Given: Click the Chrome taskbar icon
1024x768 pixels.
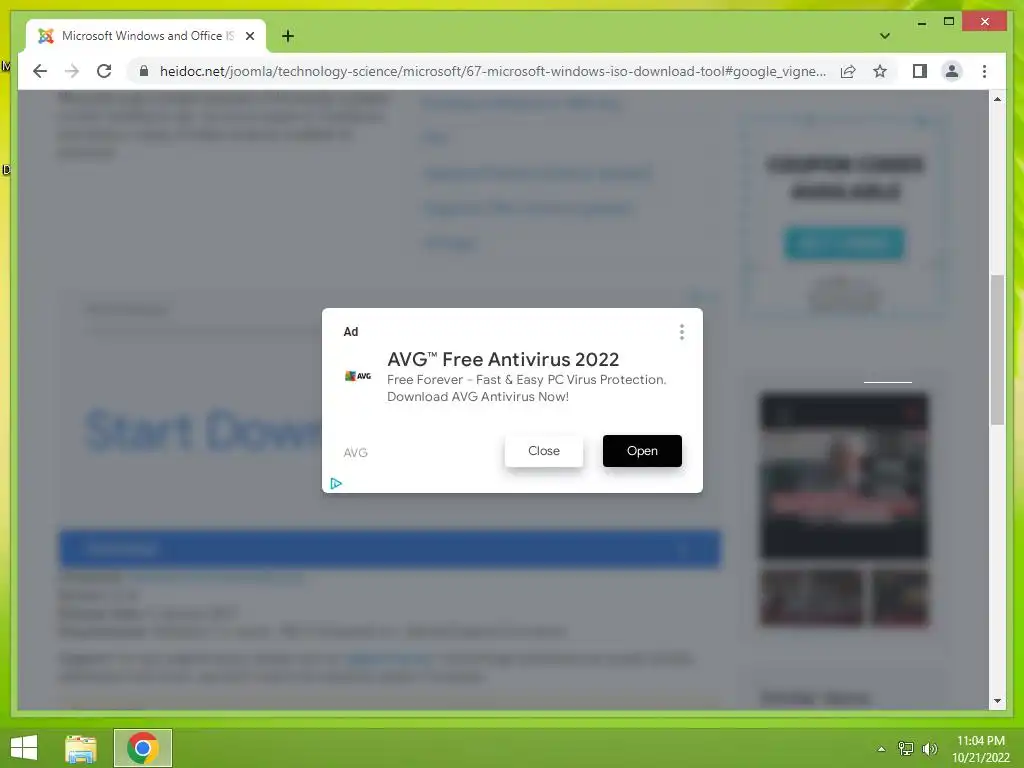Looking at the screenshot, I should (142, 748).
